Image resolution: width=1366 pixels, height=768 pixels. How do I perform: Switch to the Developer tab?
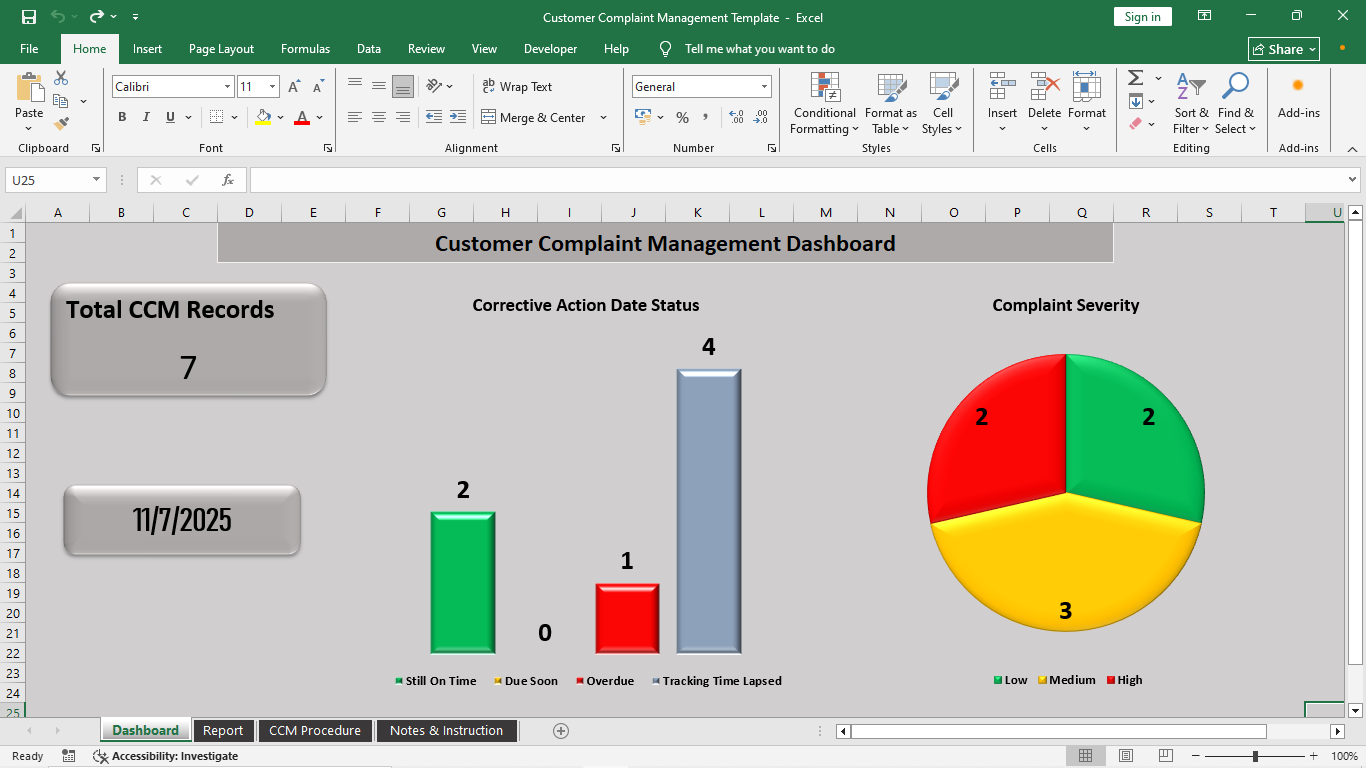[550, 49]
